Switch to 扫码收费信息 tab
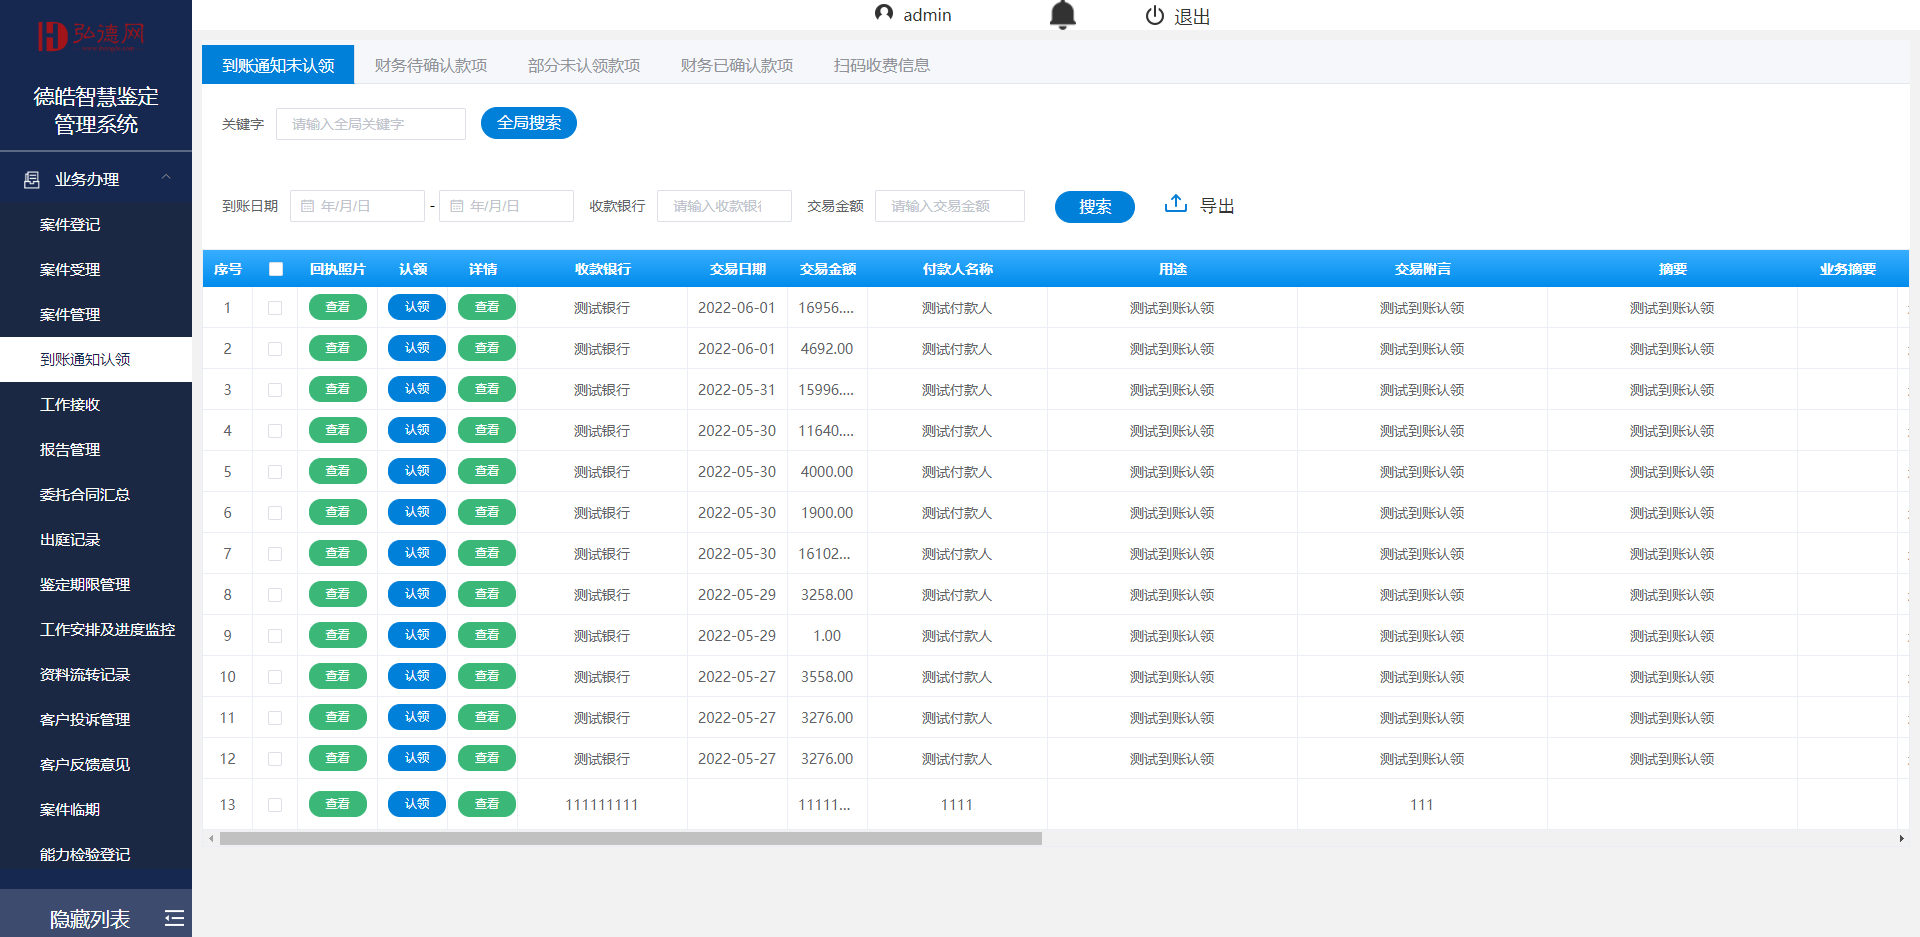Screen dimensions: 1920x937 (882, 65)
